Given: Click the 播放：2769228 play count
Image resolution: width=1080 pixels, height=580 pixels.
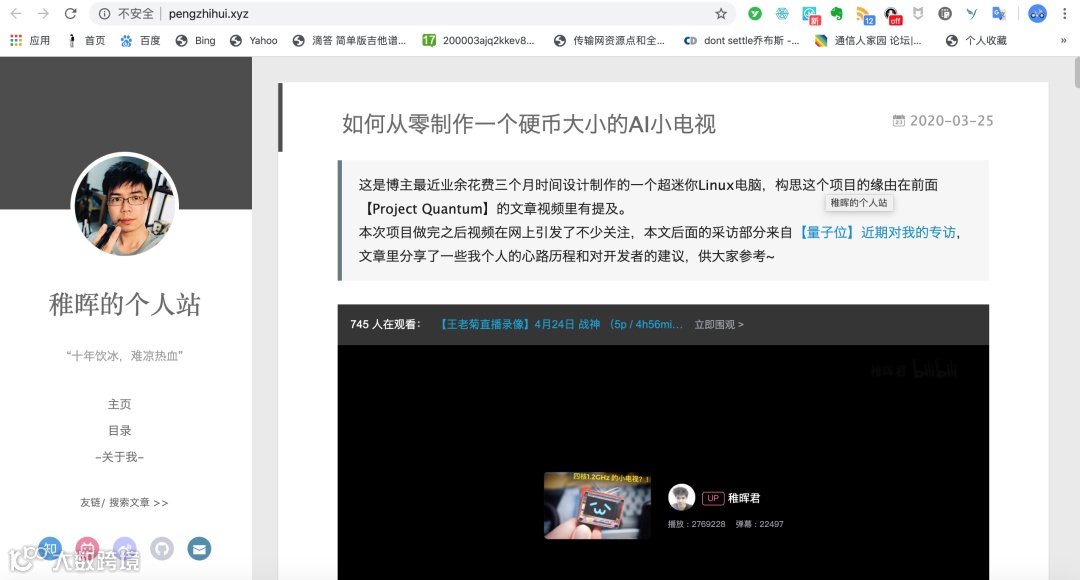Looking at the screenshot, I should 696,524.
